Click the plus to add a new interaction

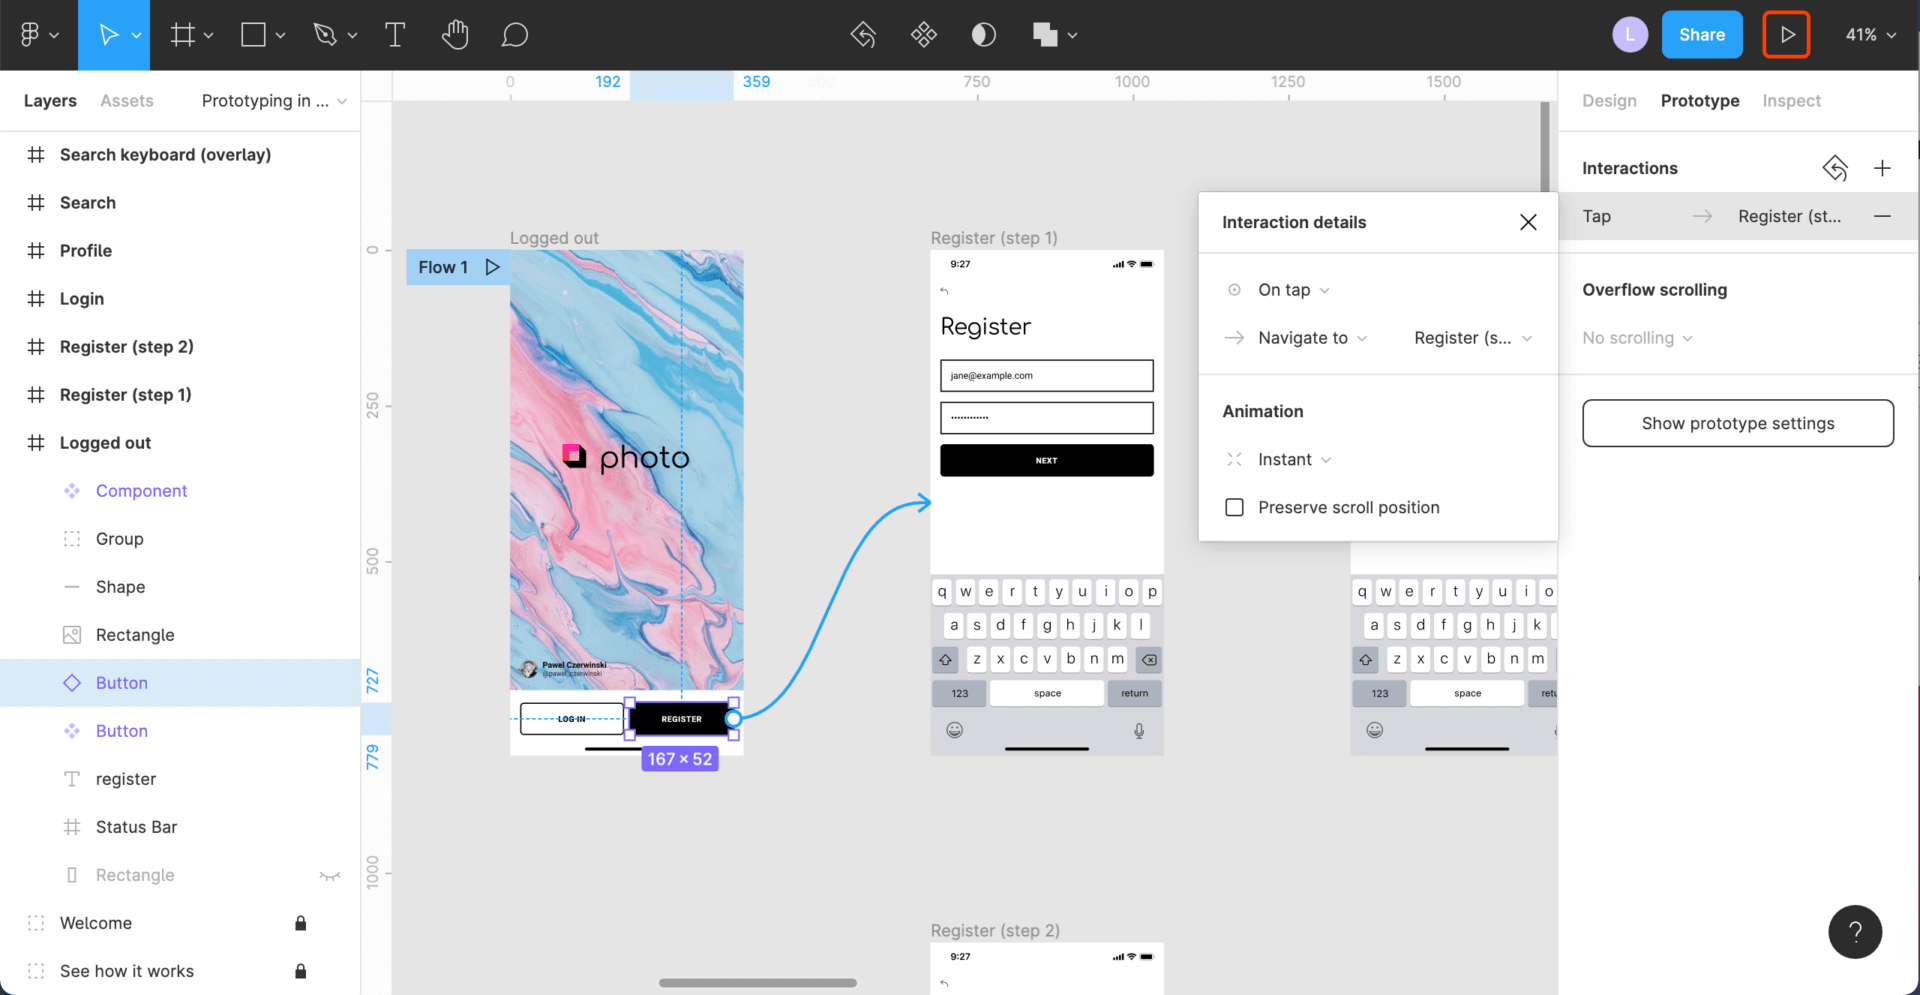coord(1884,167)
